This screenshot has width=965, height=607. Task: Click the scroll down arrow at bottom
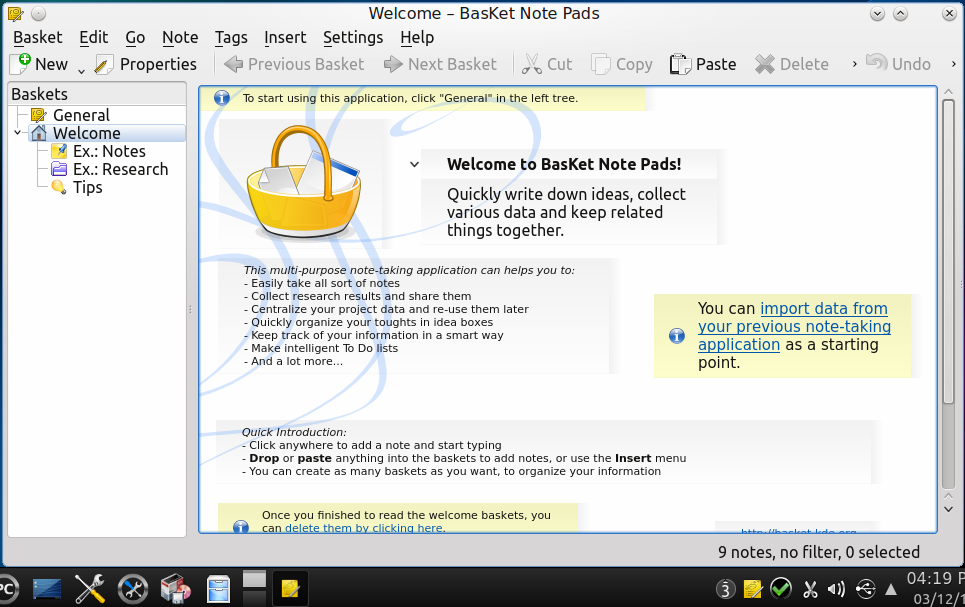[x=948, y=509]
